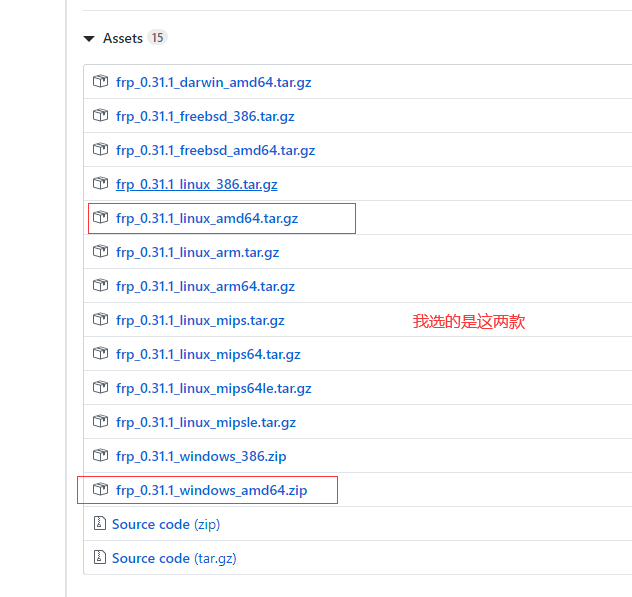Click package icon beside linux_mips64.tar.gz asset
Viewport: 632px width, 597px height.
[100, 353]
